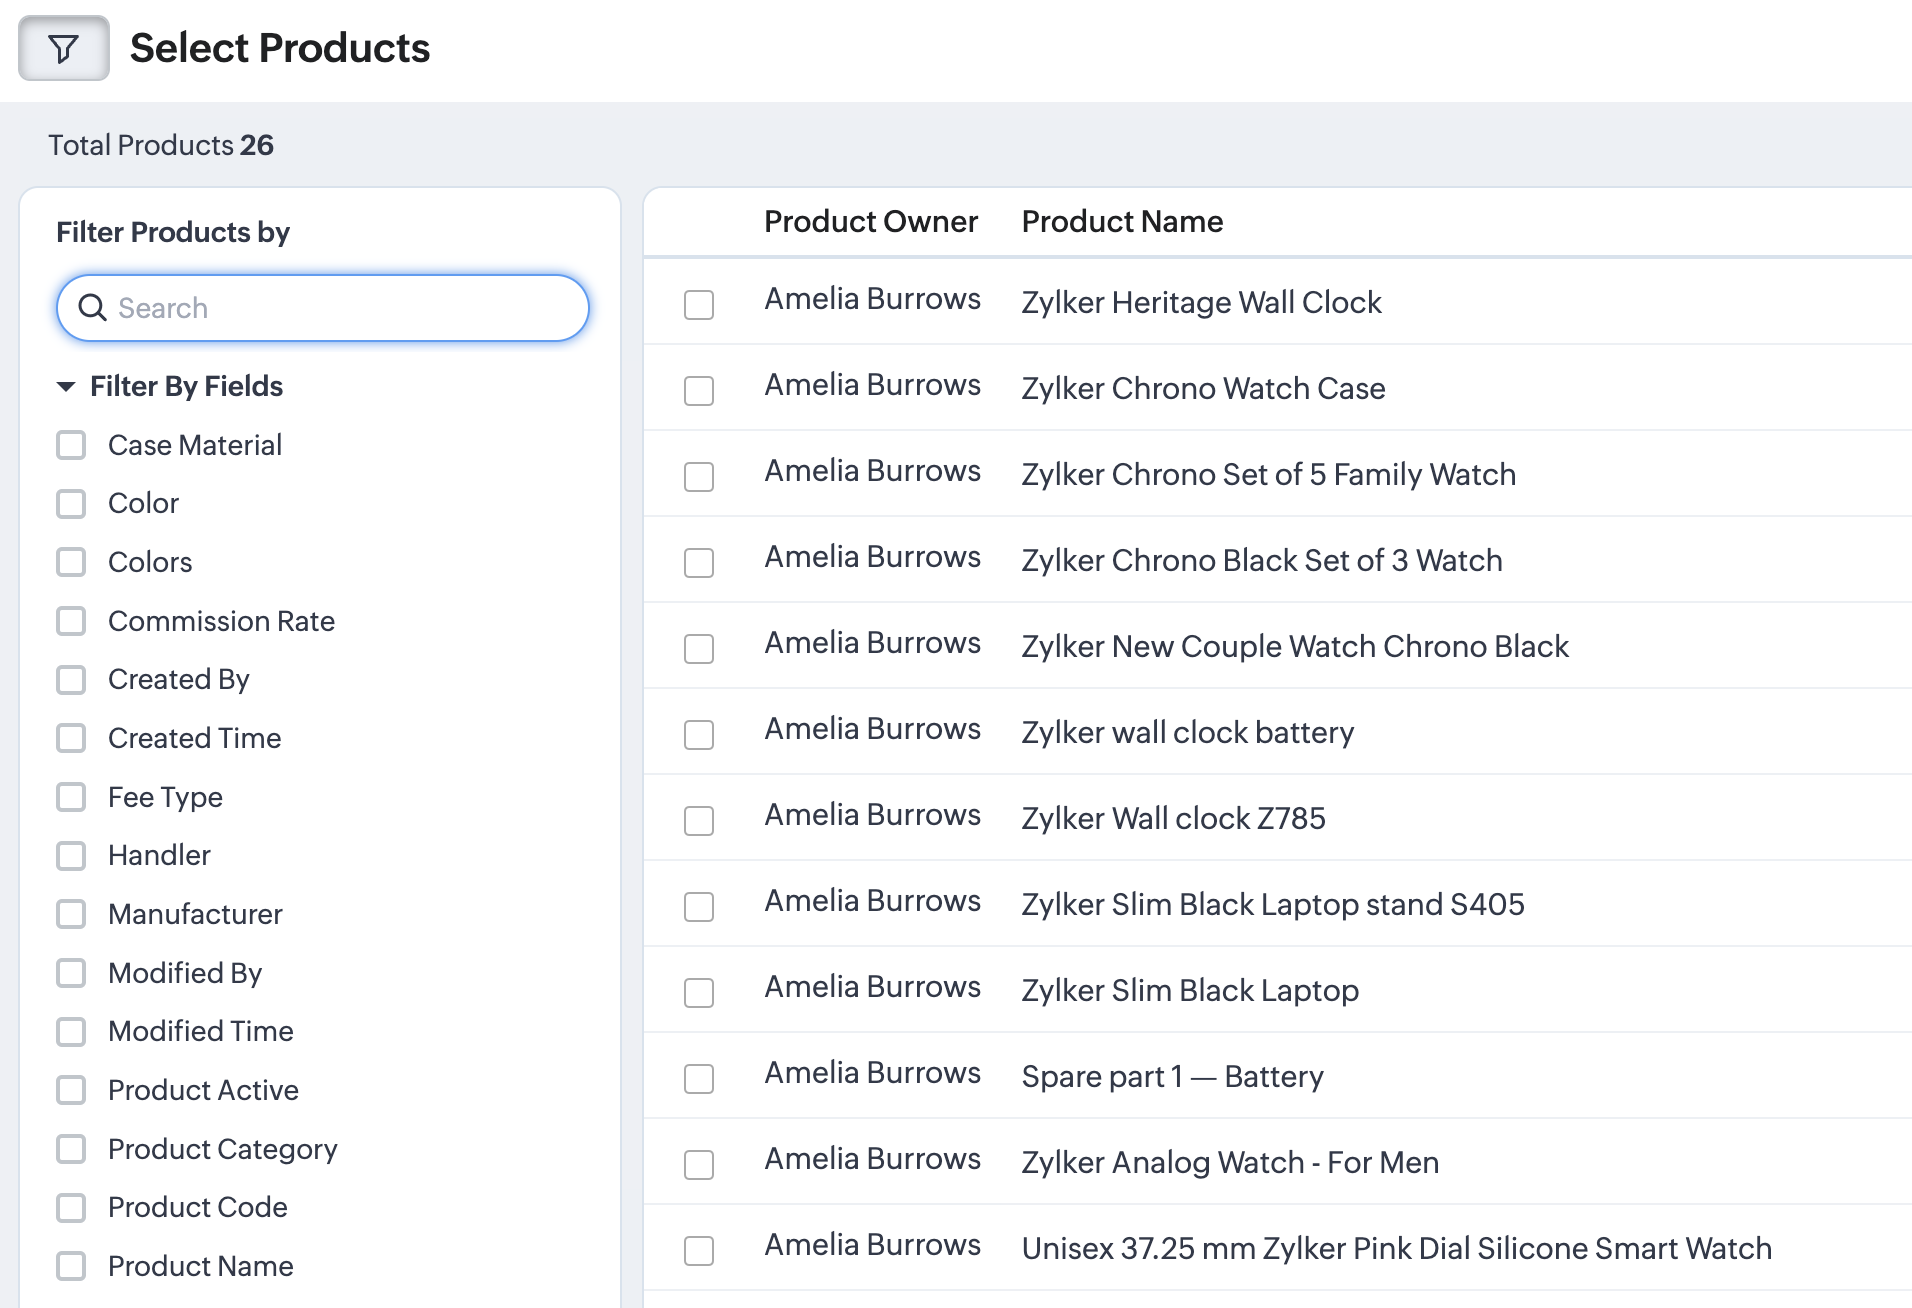Image resolution: width=1912 pixels, height=1308 pixels.
Task: Select Zylker Slim Black Laptop stand S405
Action: [699, 906]
